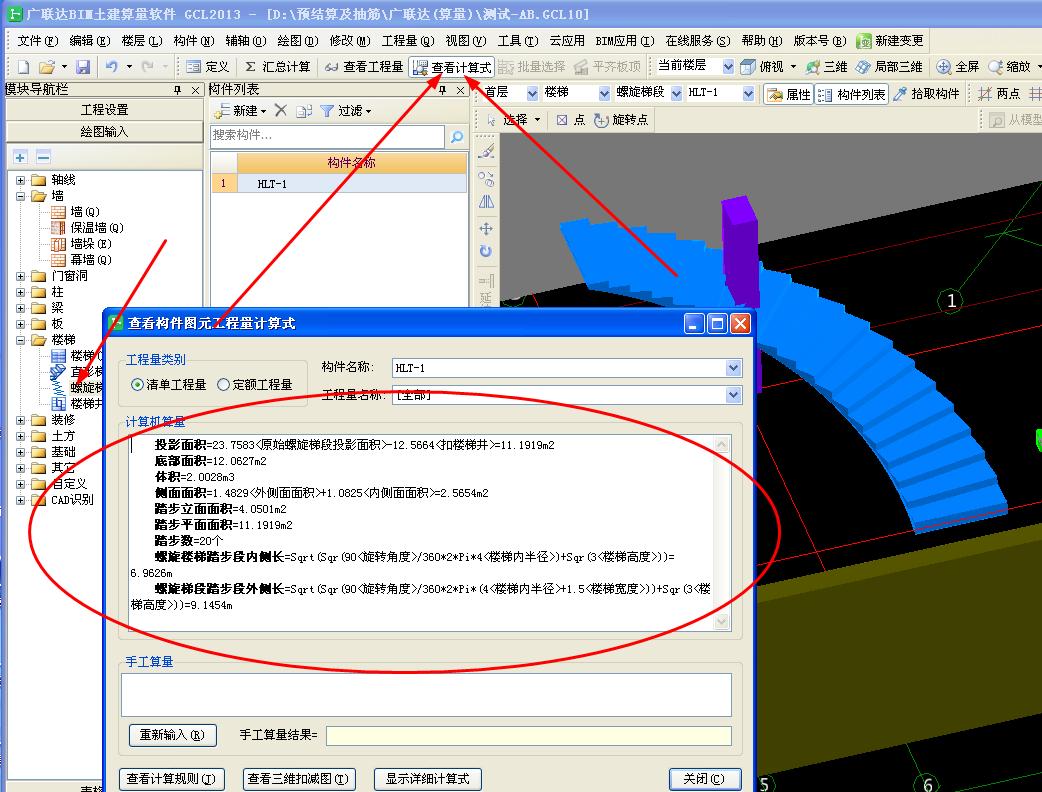Click the 定义 (Define) toolbar button

[207, 66]
